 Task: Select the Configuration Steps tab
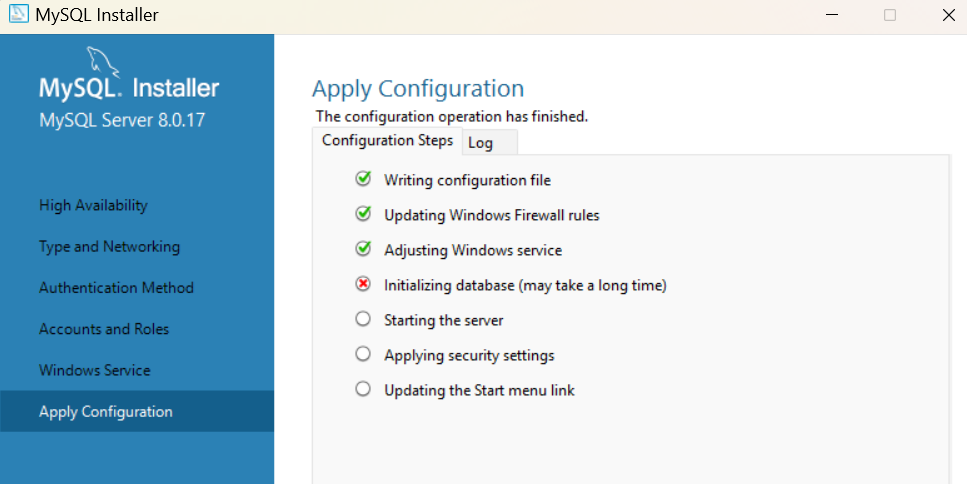point(387,141)
